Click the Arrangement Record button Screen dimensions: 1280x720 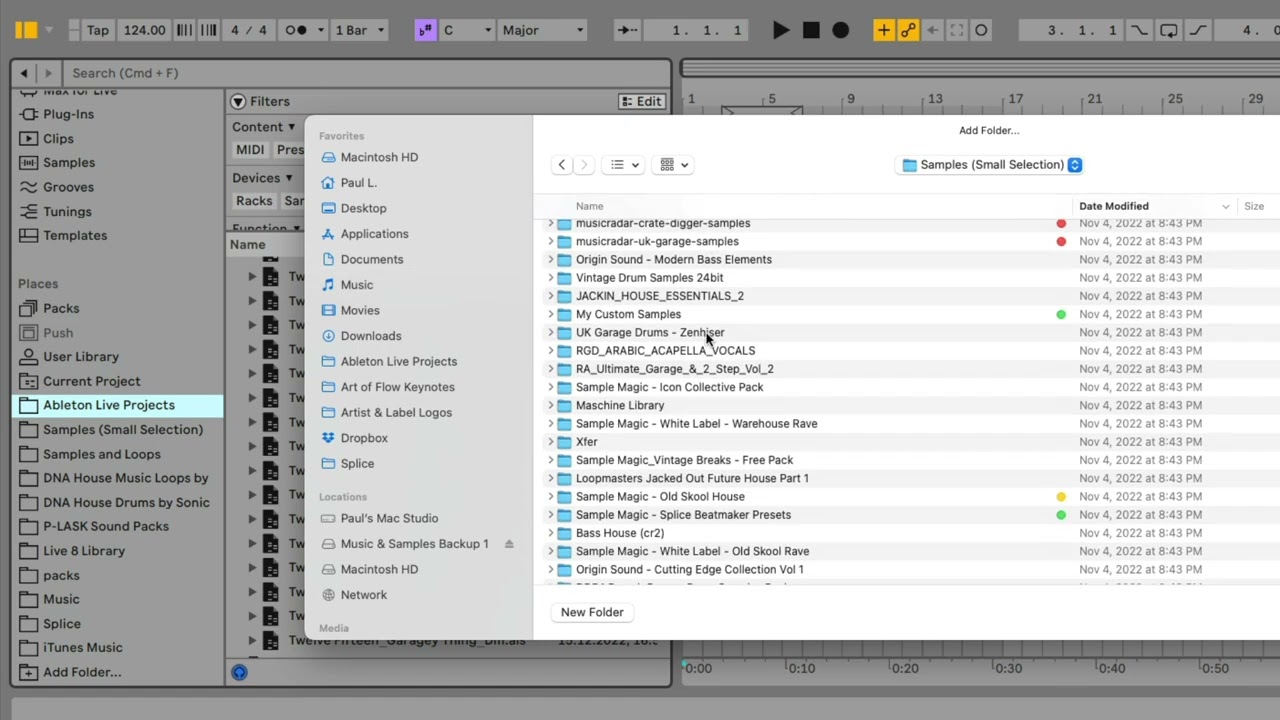pyautogui.click(x=841, y=30)
